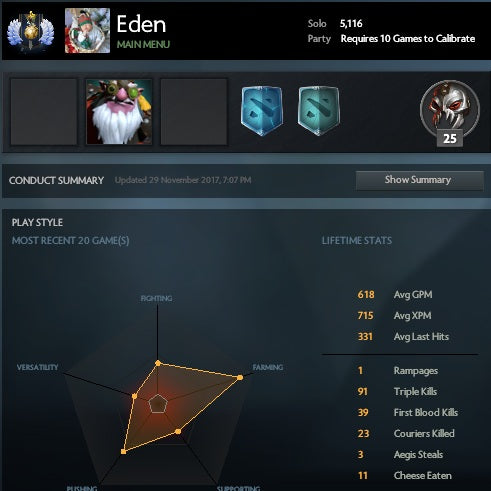Click the first empty featured hero slot
This screenshot has width=491, height=491.
click(44, 112)
